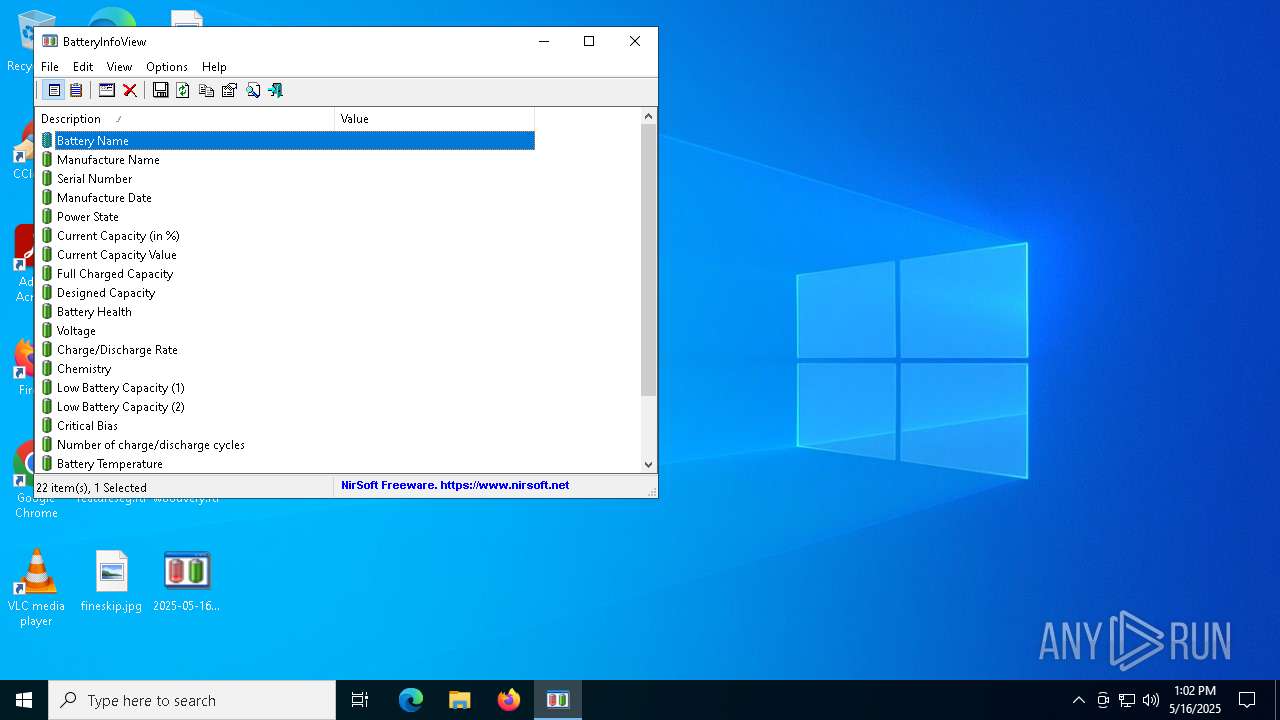This screenshot has width=1280, height=720.
Task: Open Task View from the taskbar
Action: point(360,700)
